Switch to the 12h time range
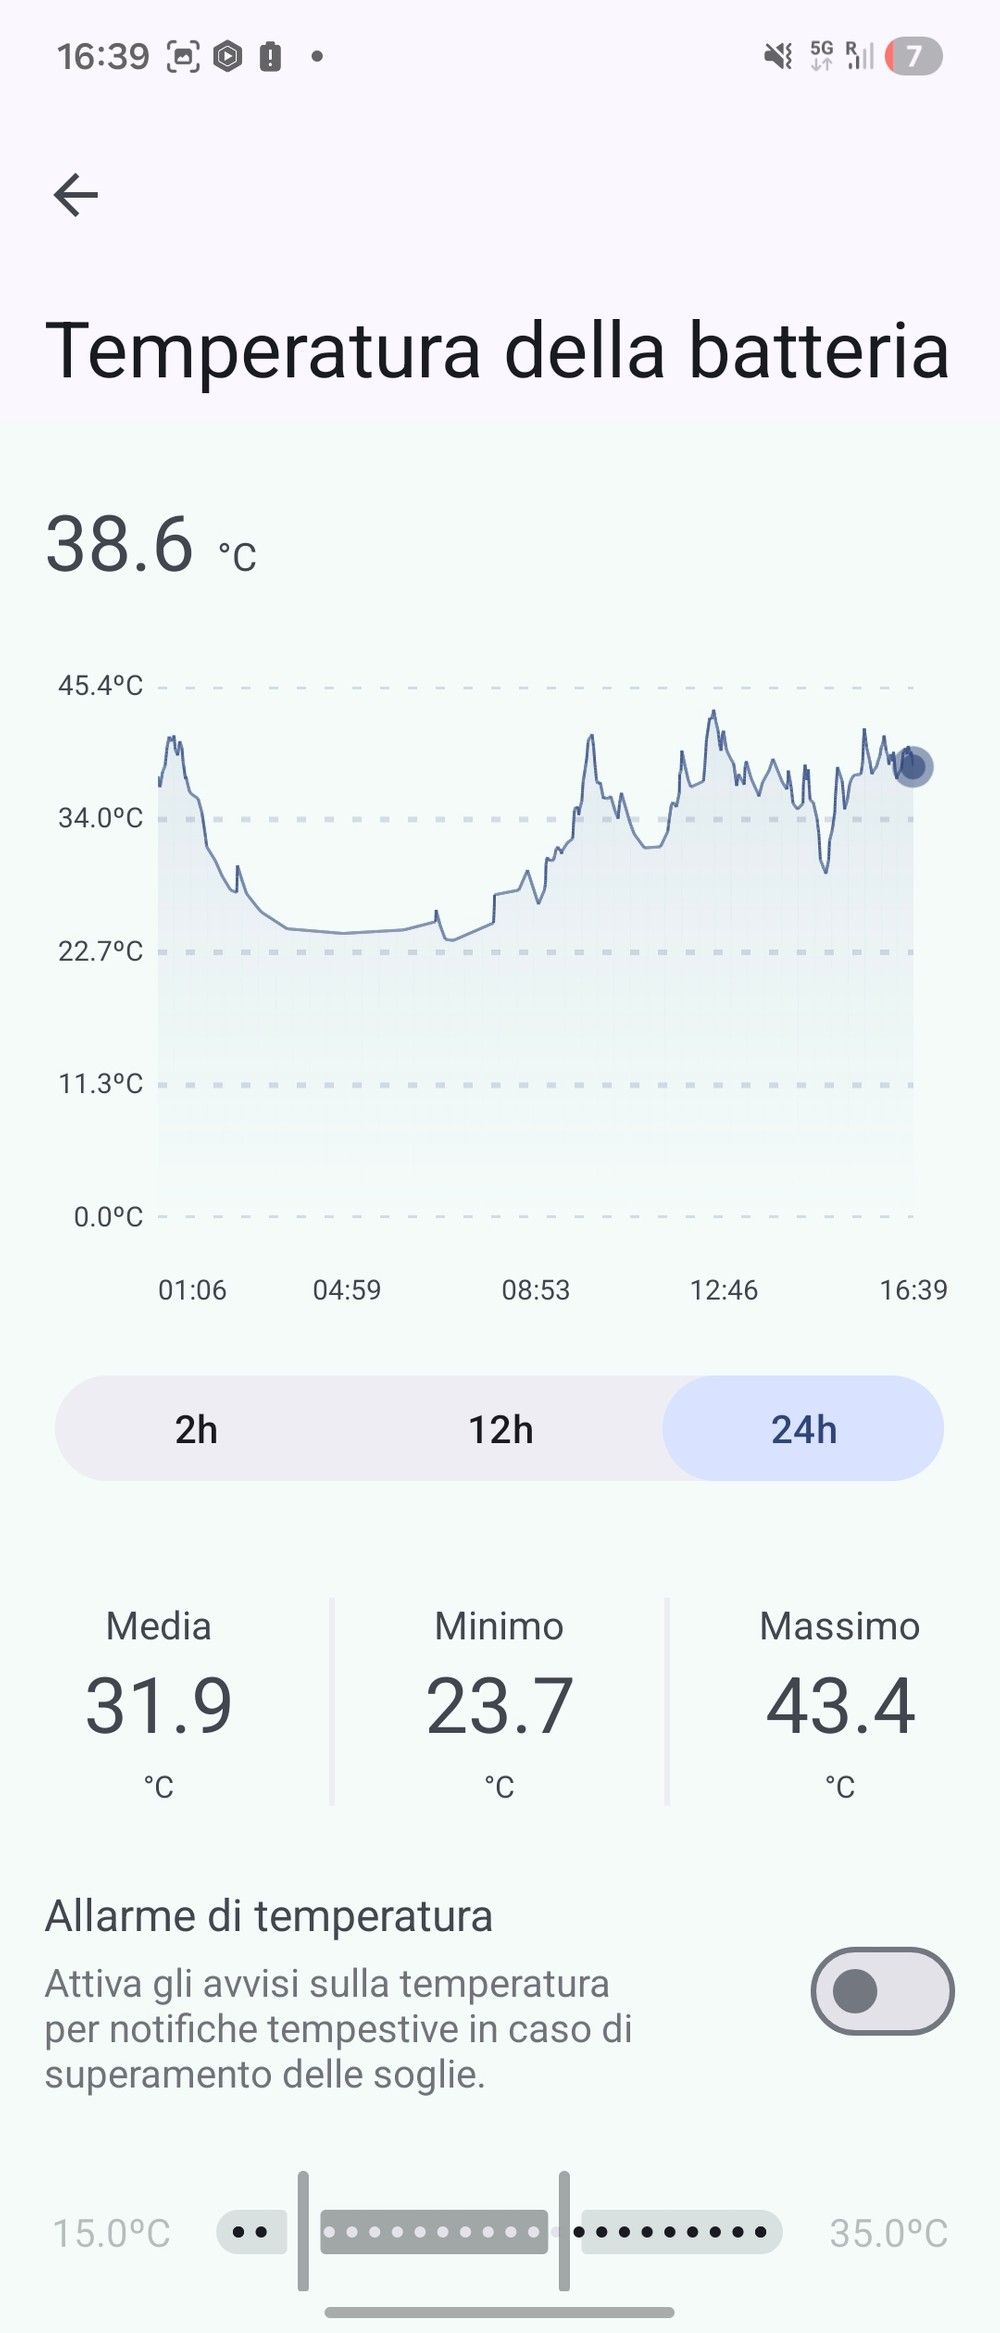The image size is (1000, 2333). click(x=500, y=1429)
